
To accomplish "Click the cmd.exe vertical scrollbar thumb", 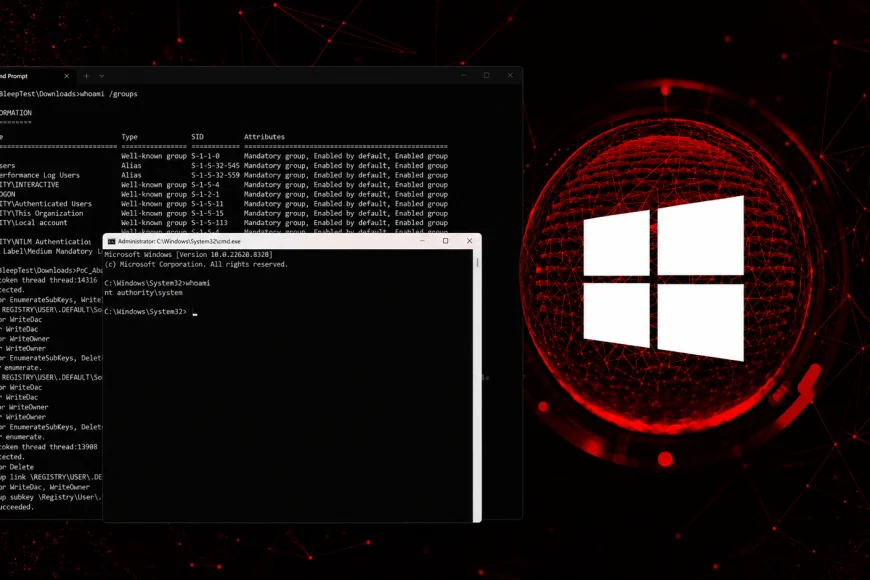I will click(477, 261).
